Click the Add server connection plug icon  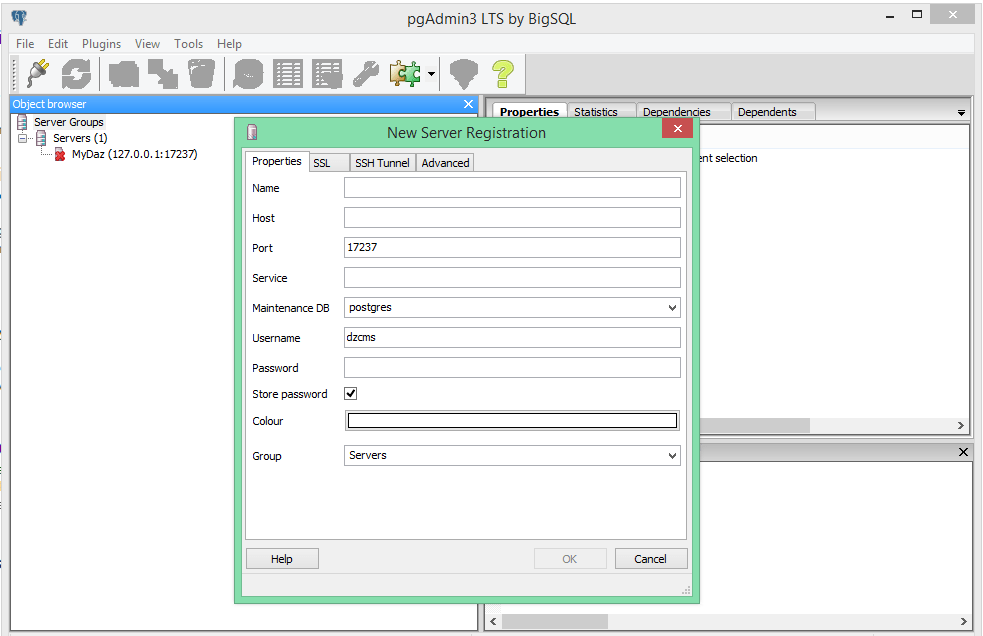(38, 73)
